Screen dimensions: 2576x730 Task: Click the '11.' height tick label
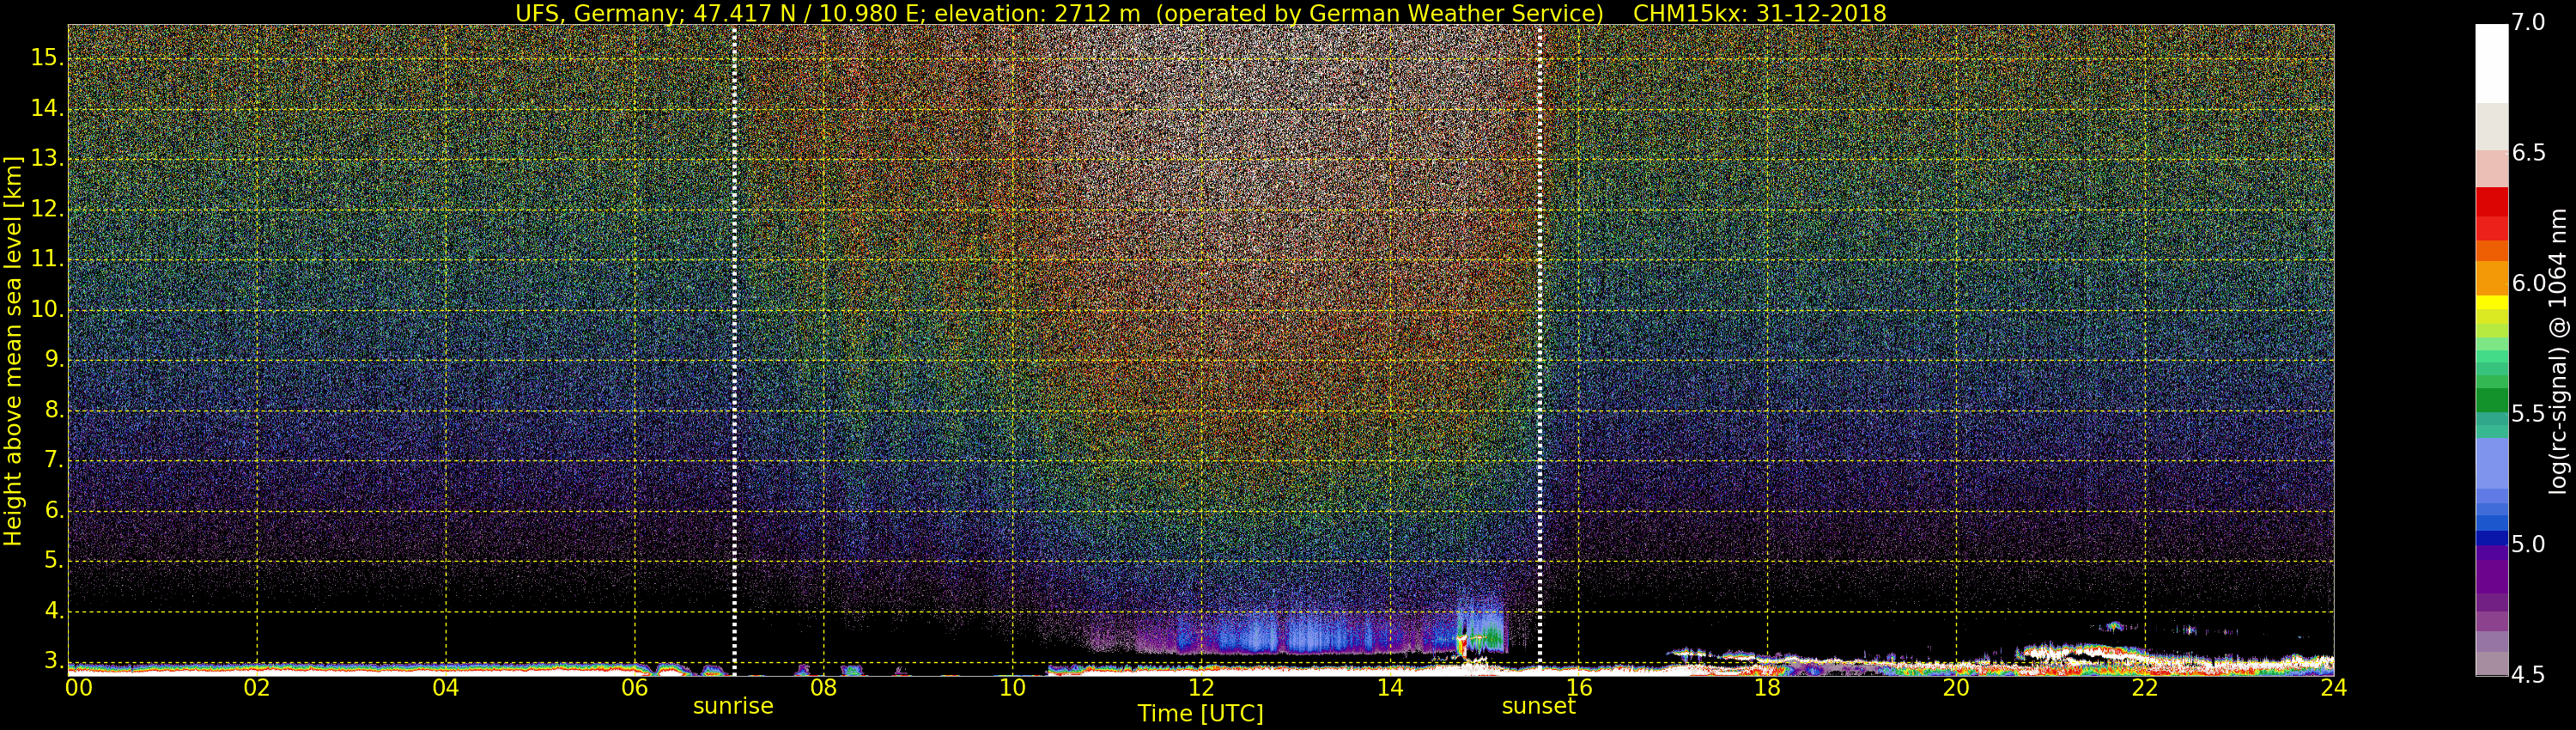pyautogui.click(x=47, y=259)
